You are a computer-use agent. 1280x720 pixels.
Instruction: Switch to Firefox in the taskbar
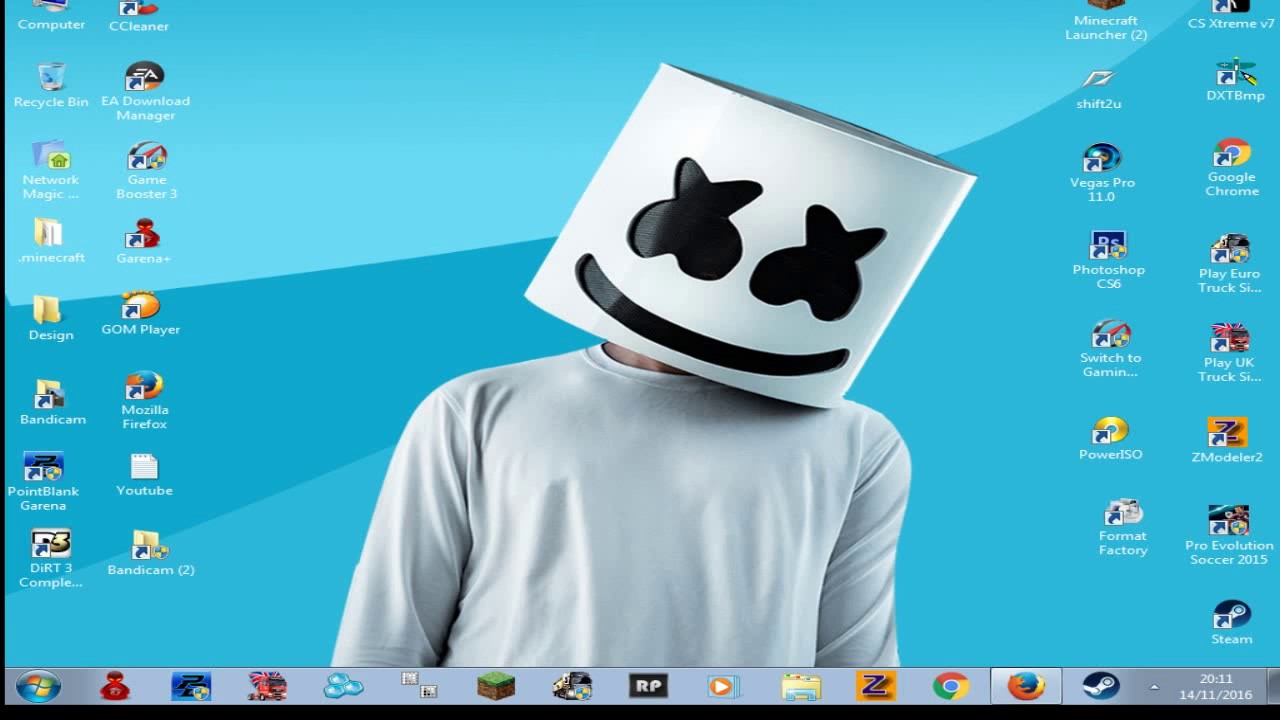(x=1026, y=687)
